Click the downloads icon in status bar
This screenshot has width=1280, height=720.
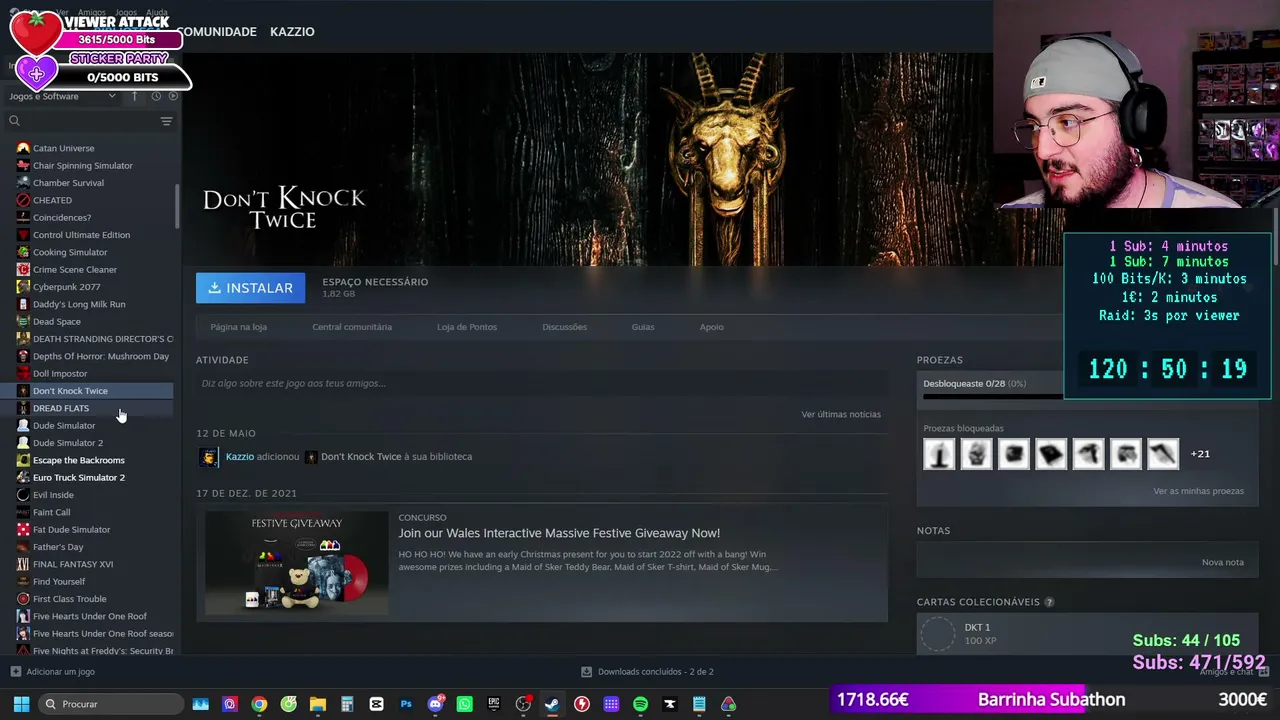(x=586, y=672)
